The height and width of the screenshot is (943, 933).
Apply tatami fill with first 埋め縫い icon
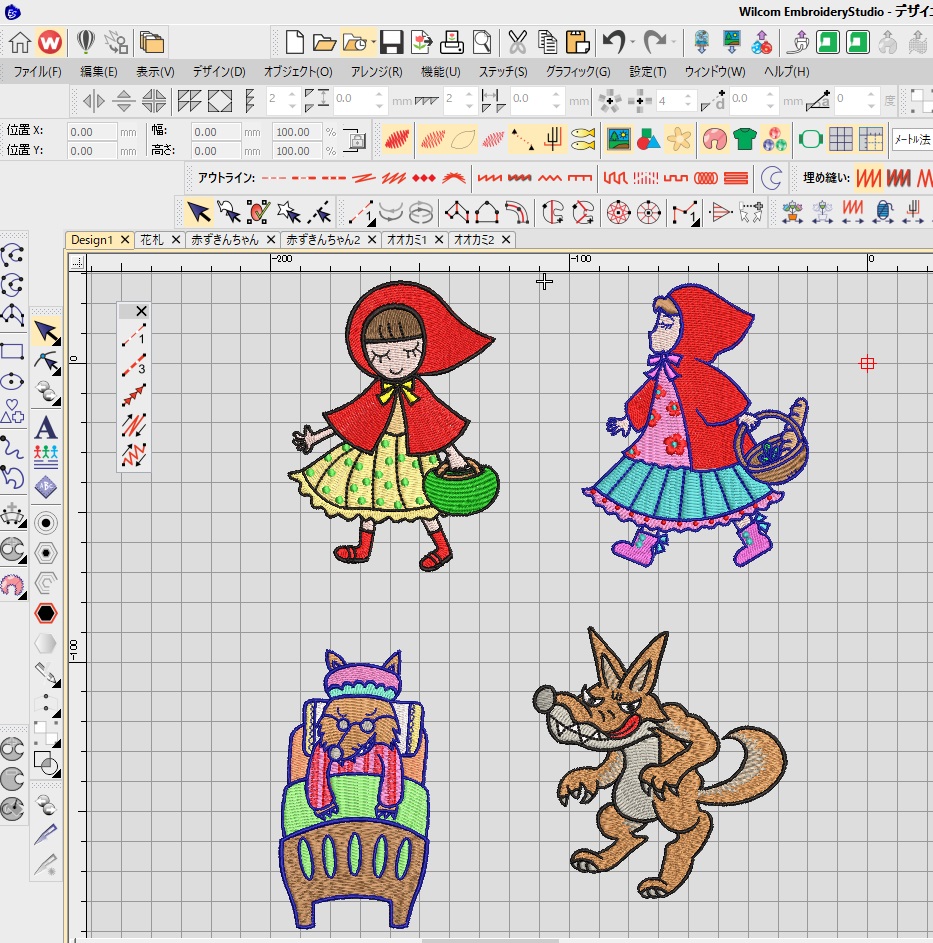pos(869,177)
